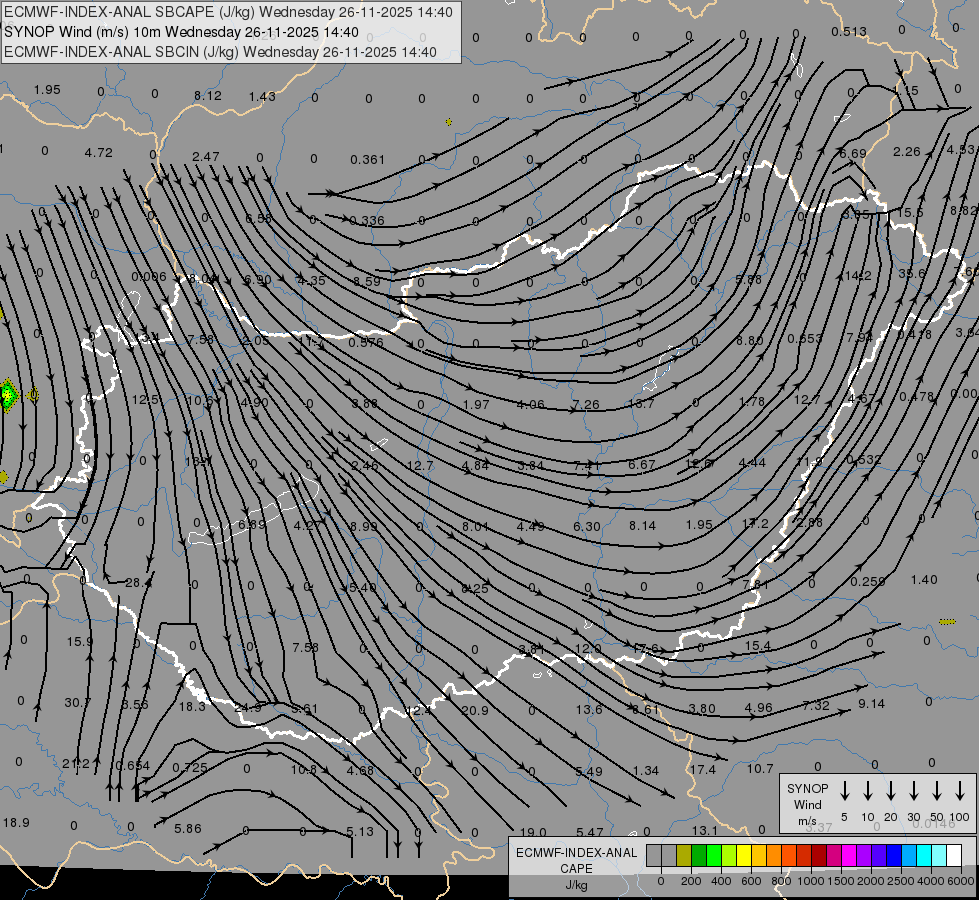Click the map value 30.7
Viewport: 979px width, 900px height.
(x=77, y=703)
